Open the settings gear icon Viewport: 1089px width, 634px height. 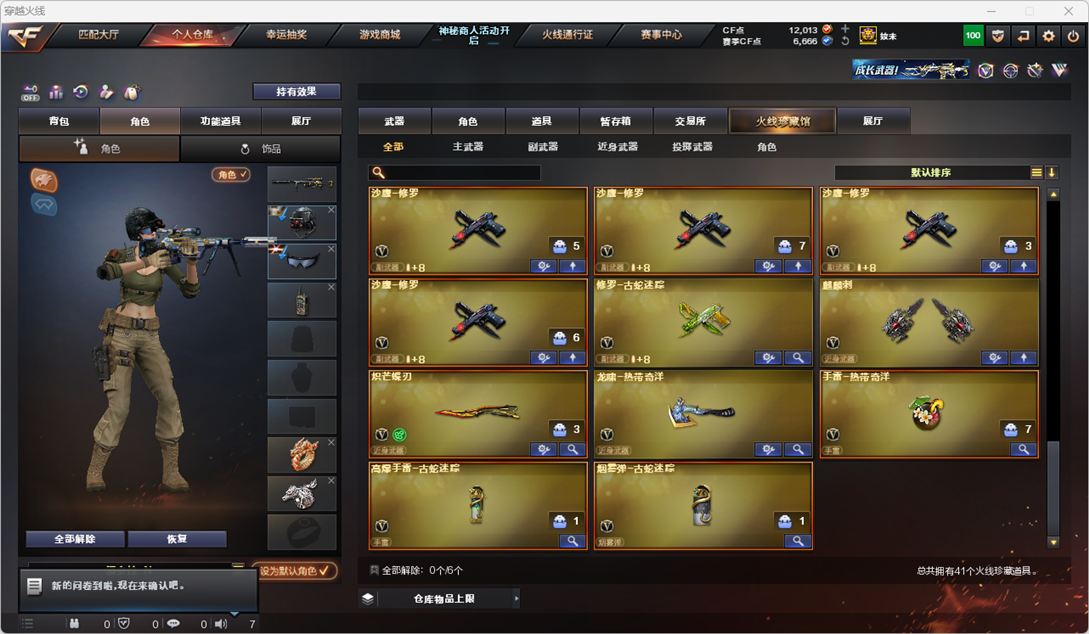click(x=1048, y=35)
